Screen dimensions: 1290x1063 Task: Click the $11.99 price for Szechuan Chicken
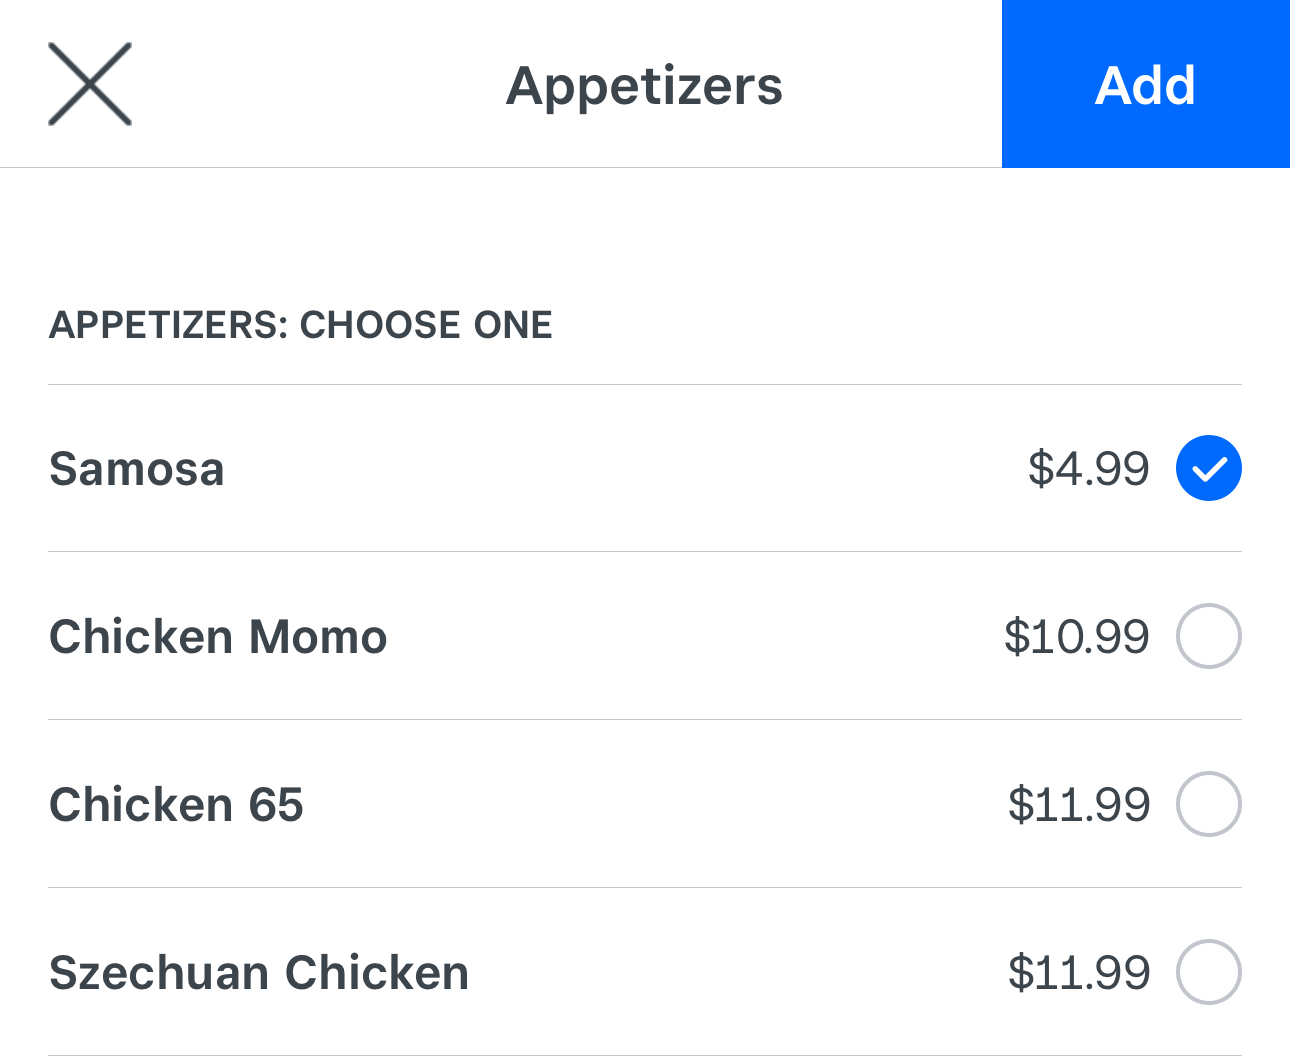click(1079, 973)
